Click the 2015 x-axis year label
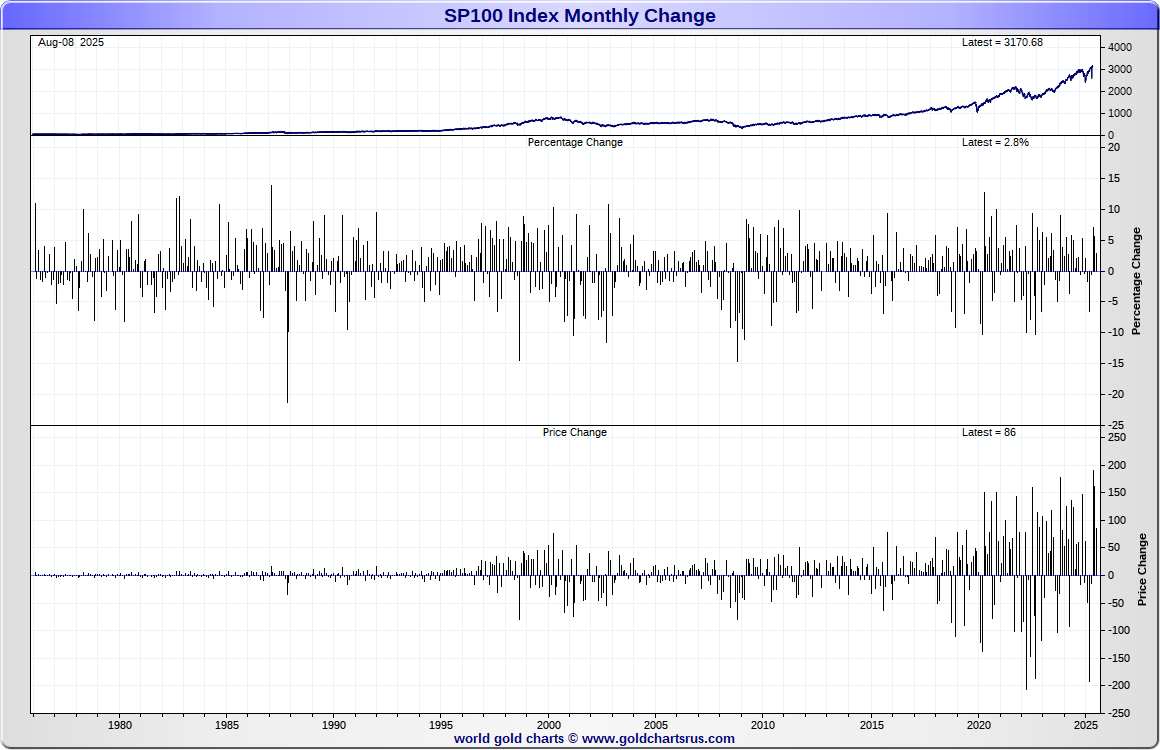1160x750 pixels. (871, 725)
